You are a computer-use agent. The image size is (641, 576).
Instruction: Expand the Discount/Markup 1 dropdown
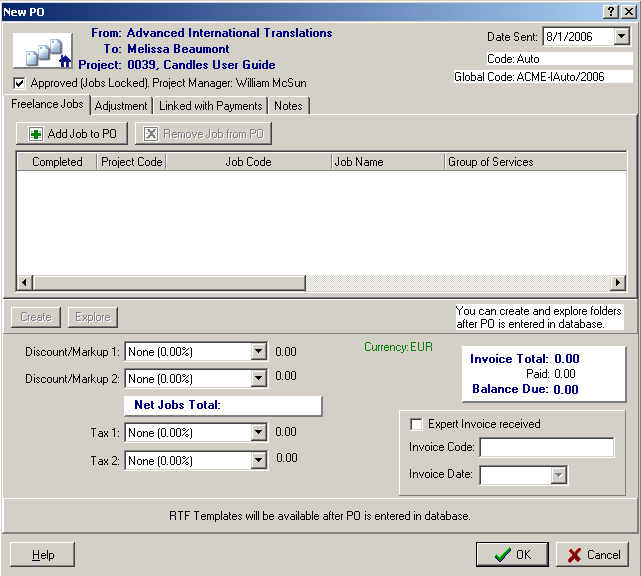(x=258, y=352)
